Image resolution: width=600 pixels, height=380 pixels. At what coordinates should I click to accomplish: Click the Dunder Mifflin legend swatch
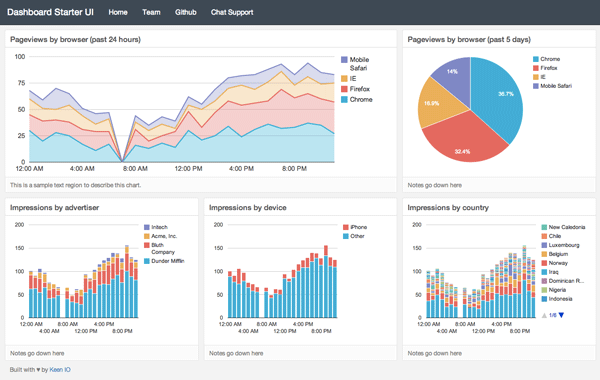(147, 261)
